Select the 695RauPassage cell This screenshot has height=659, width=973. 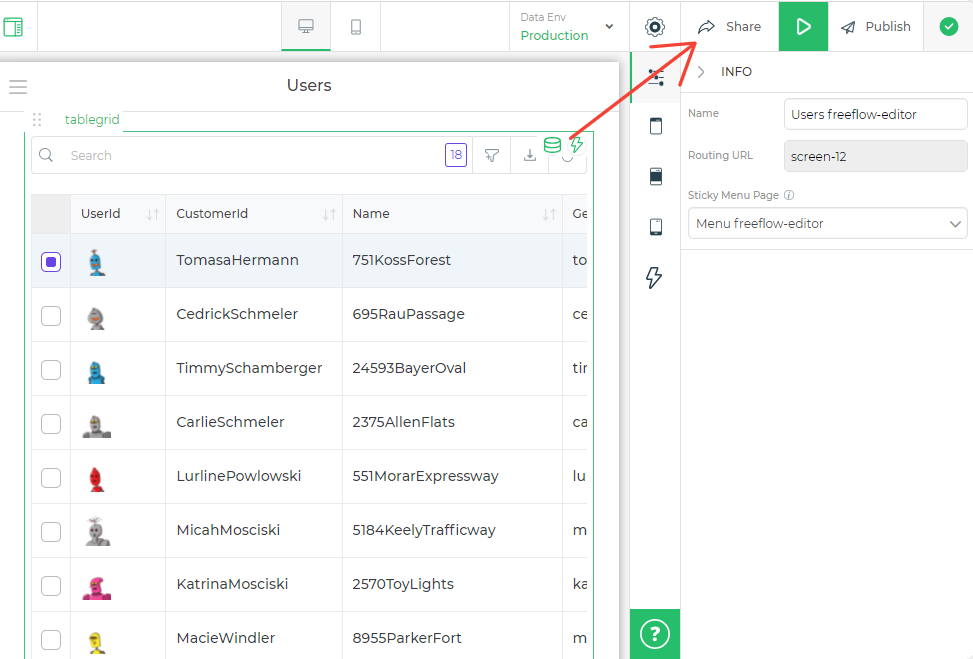(x=452, y=315)
